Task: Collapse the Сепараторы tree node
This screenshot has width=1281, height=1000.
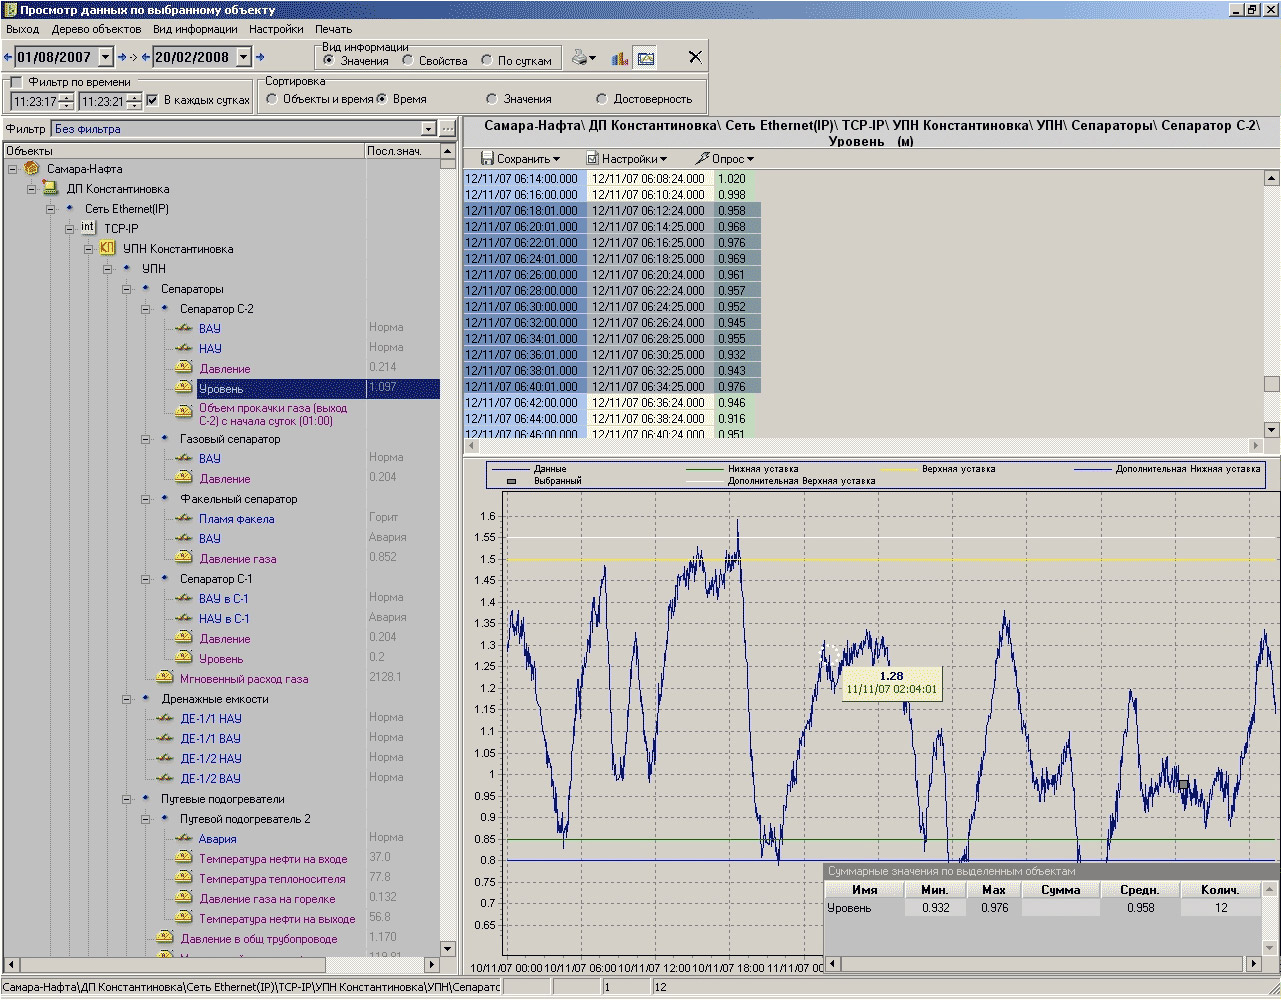Action: pyautogui.click(x=127, y=289)
